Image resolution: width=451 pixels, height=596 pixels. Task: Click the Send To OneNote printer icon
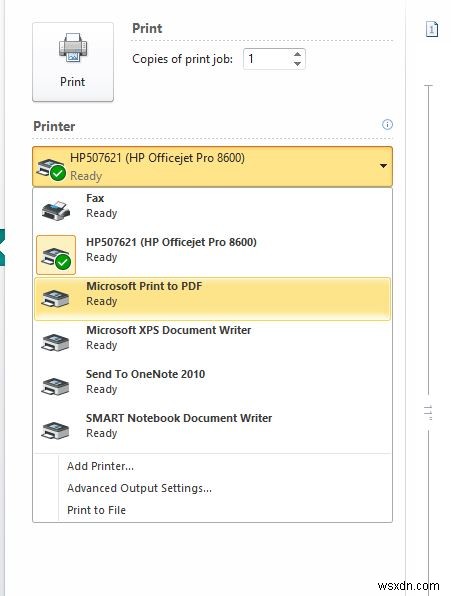(x=55, y=387)
